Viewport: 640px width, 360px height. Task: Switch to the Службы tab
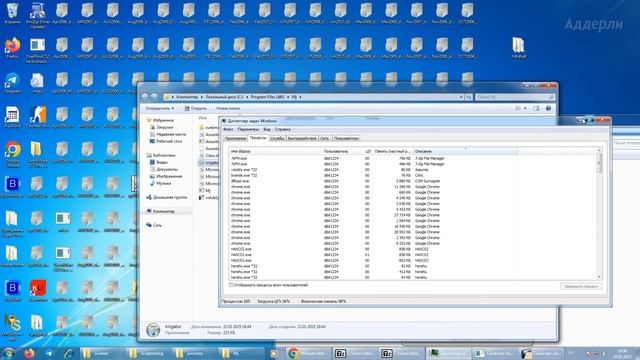pos(277,138)
